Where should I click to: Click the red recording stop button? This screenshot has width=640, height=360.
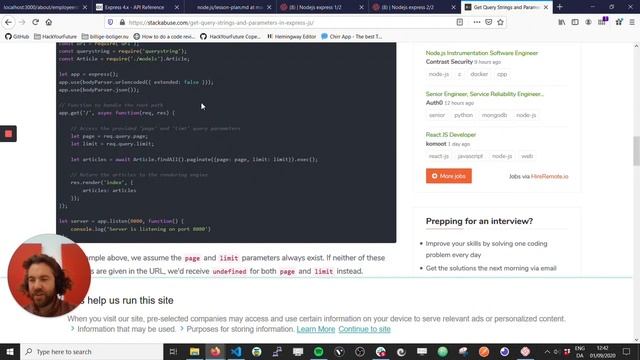8,133
